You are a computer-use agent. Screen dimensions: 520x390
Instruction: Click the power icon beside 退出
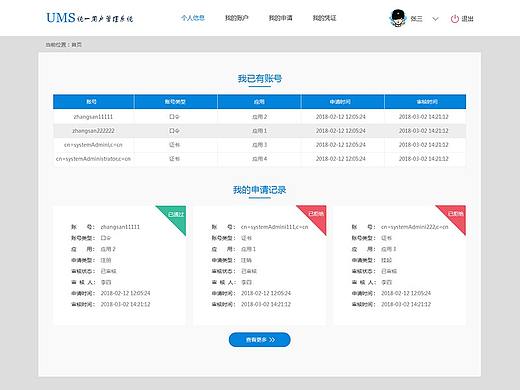pos(455,19)
